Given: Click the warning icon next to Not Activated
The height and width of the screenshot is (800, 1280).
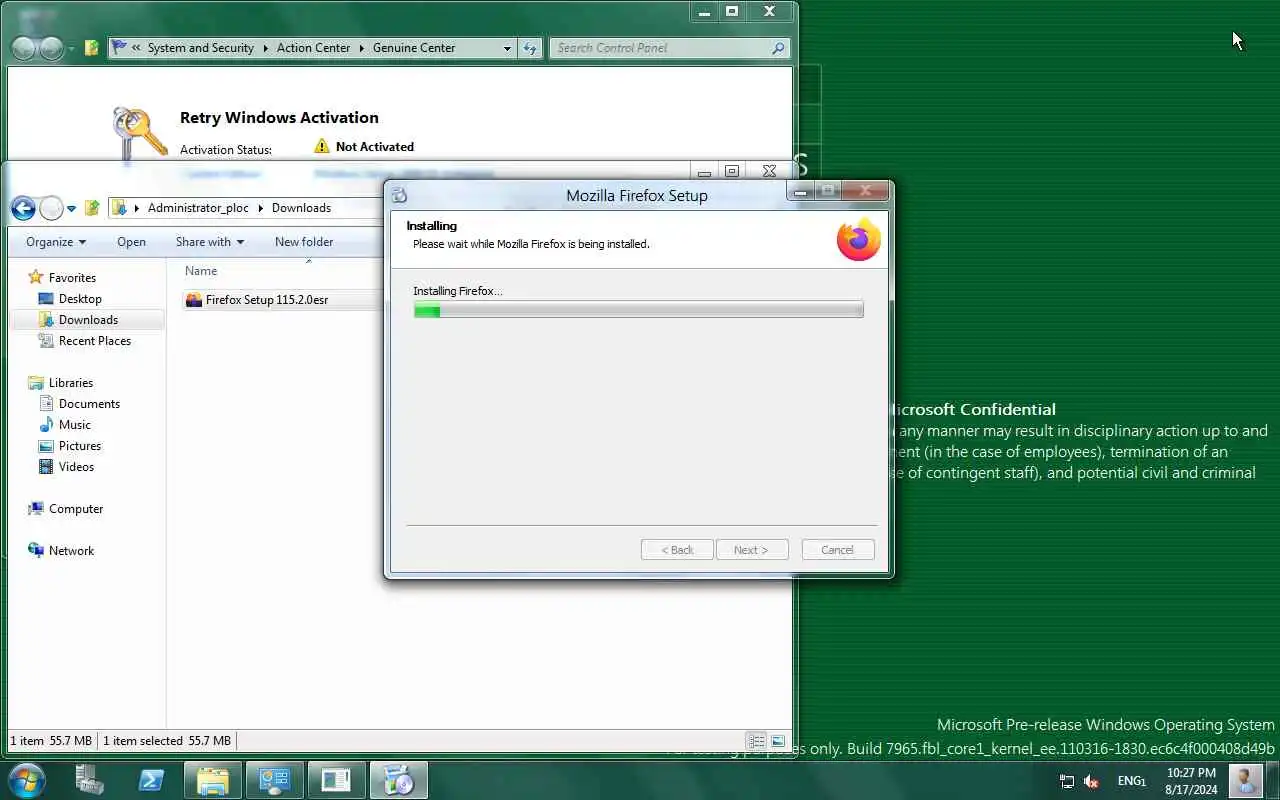Looking at the screenshot, I should pos(321,146).
